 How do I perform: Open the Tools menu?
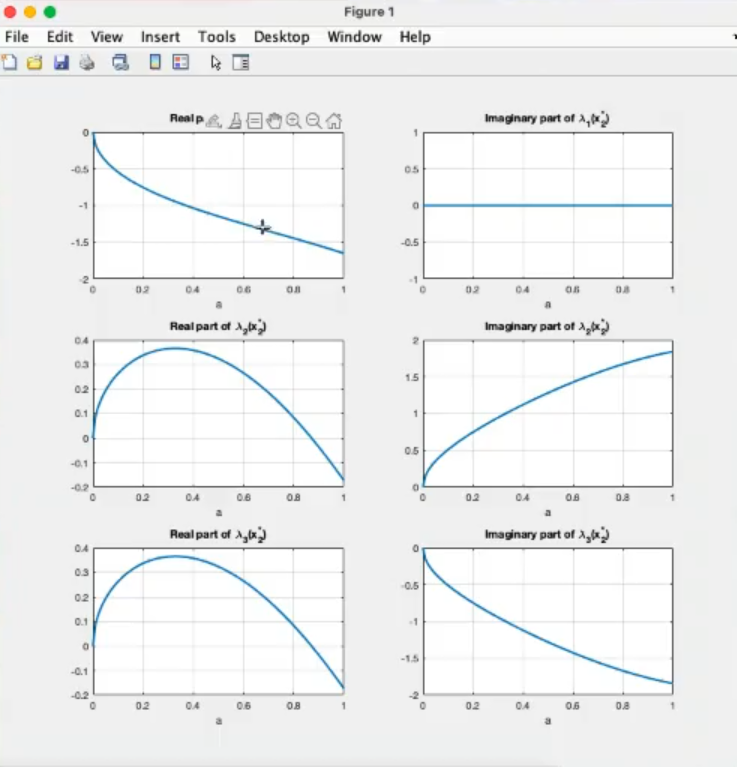[x=217, y=37]
